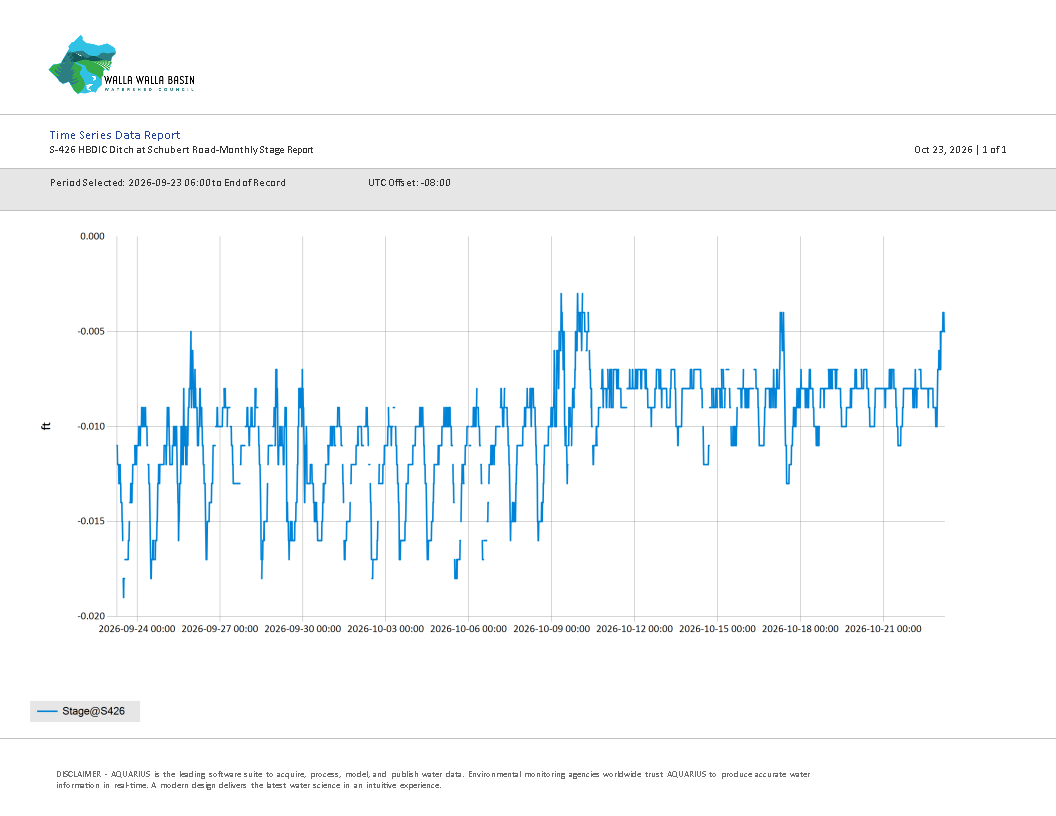The image size is (1056, 816).
Task: Click the 2026-09-30 00:00 x-axis label
Action: click(x=302, y=629)
